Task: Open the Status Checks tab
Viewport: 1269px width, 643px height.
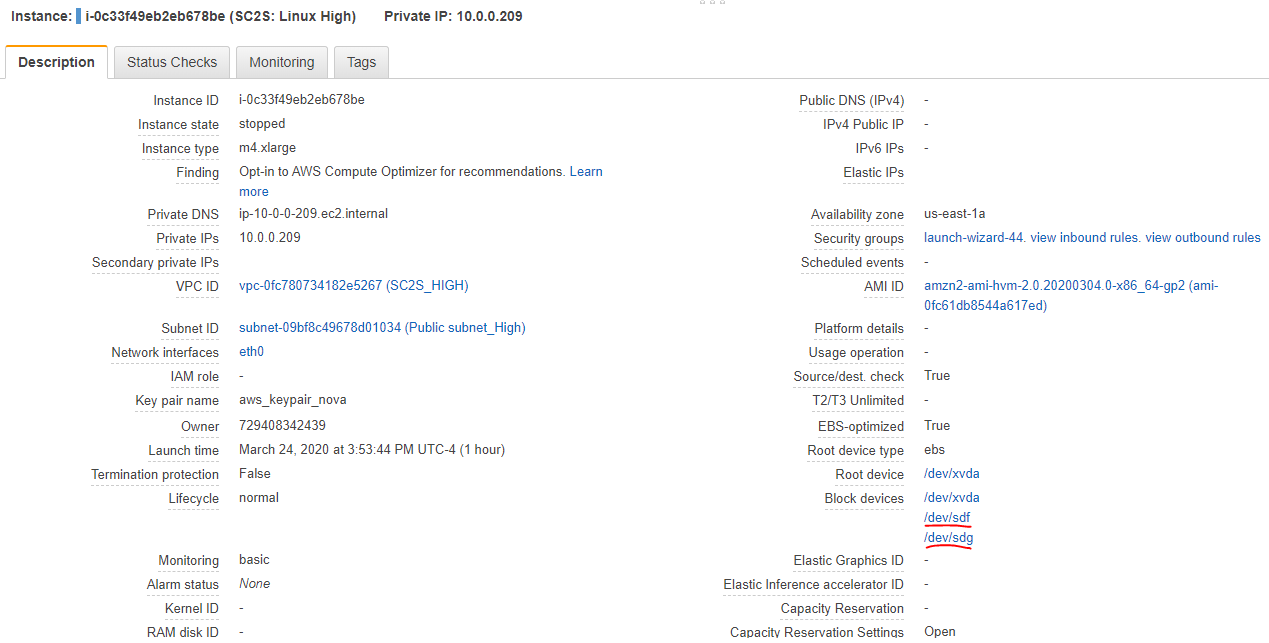Action: (172, 62)
